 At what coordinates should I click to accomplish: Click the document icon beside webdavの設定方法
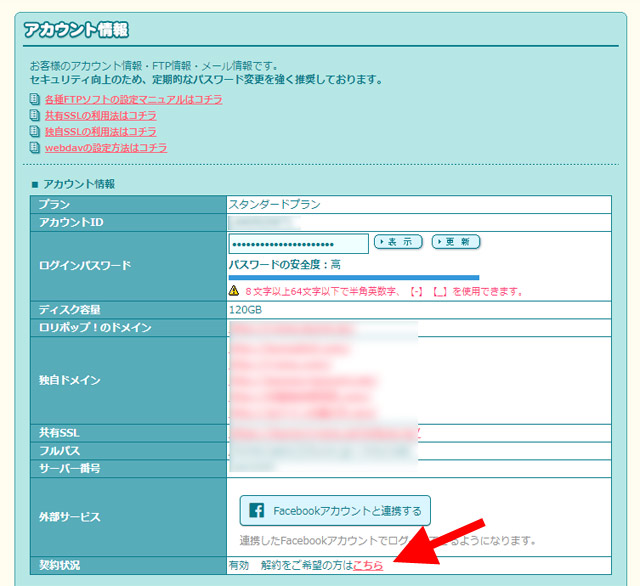pos(35,148)
